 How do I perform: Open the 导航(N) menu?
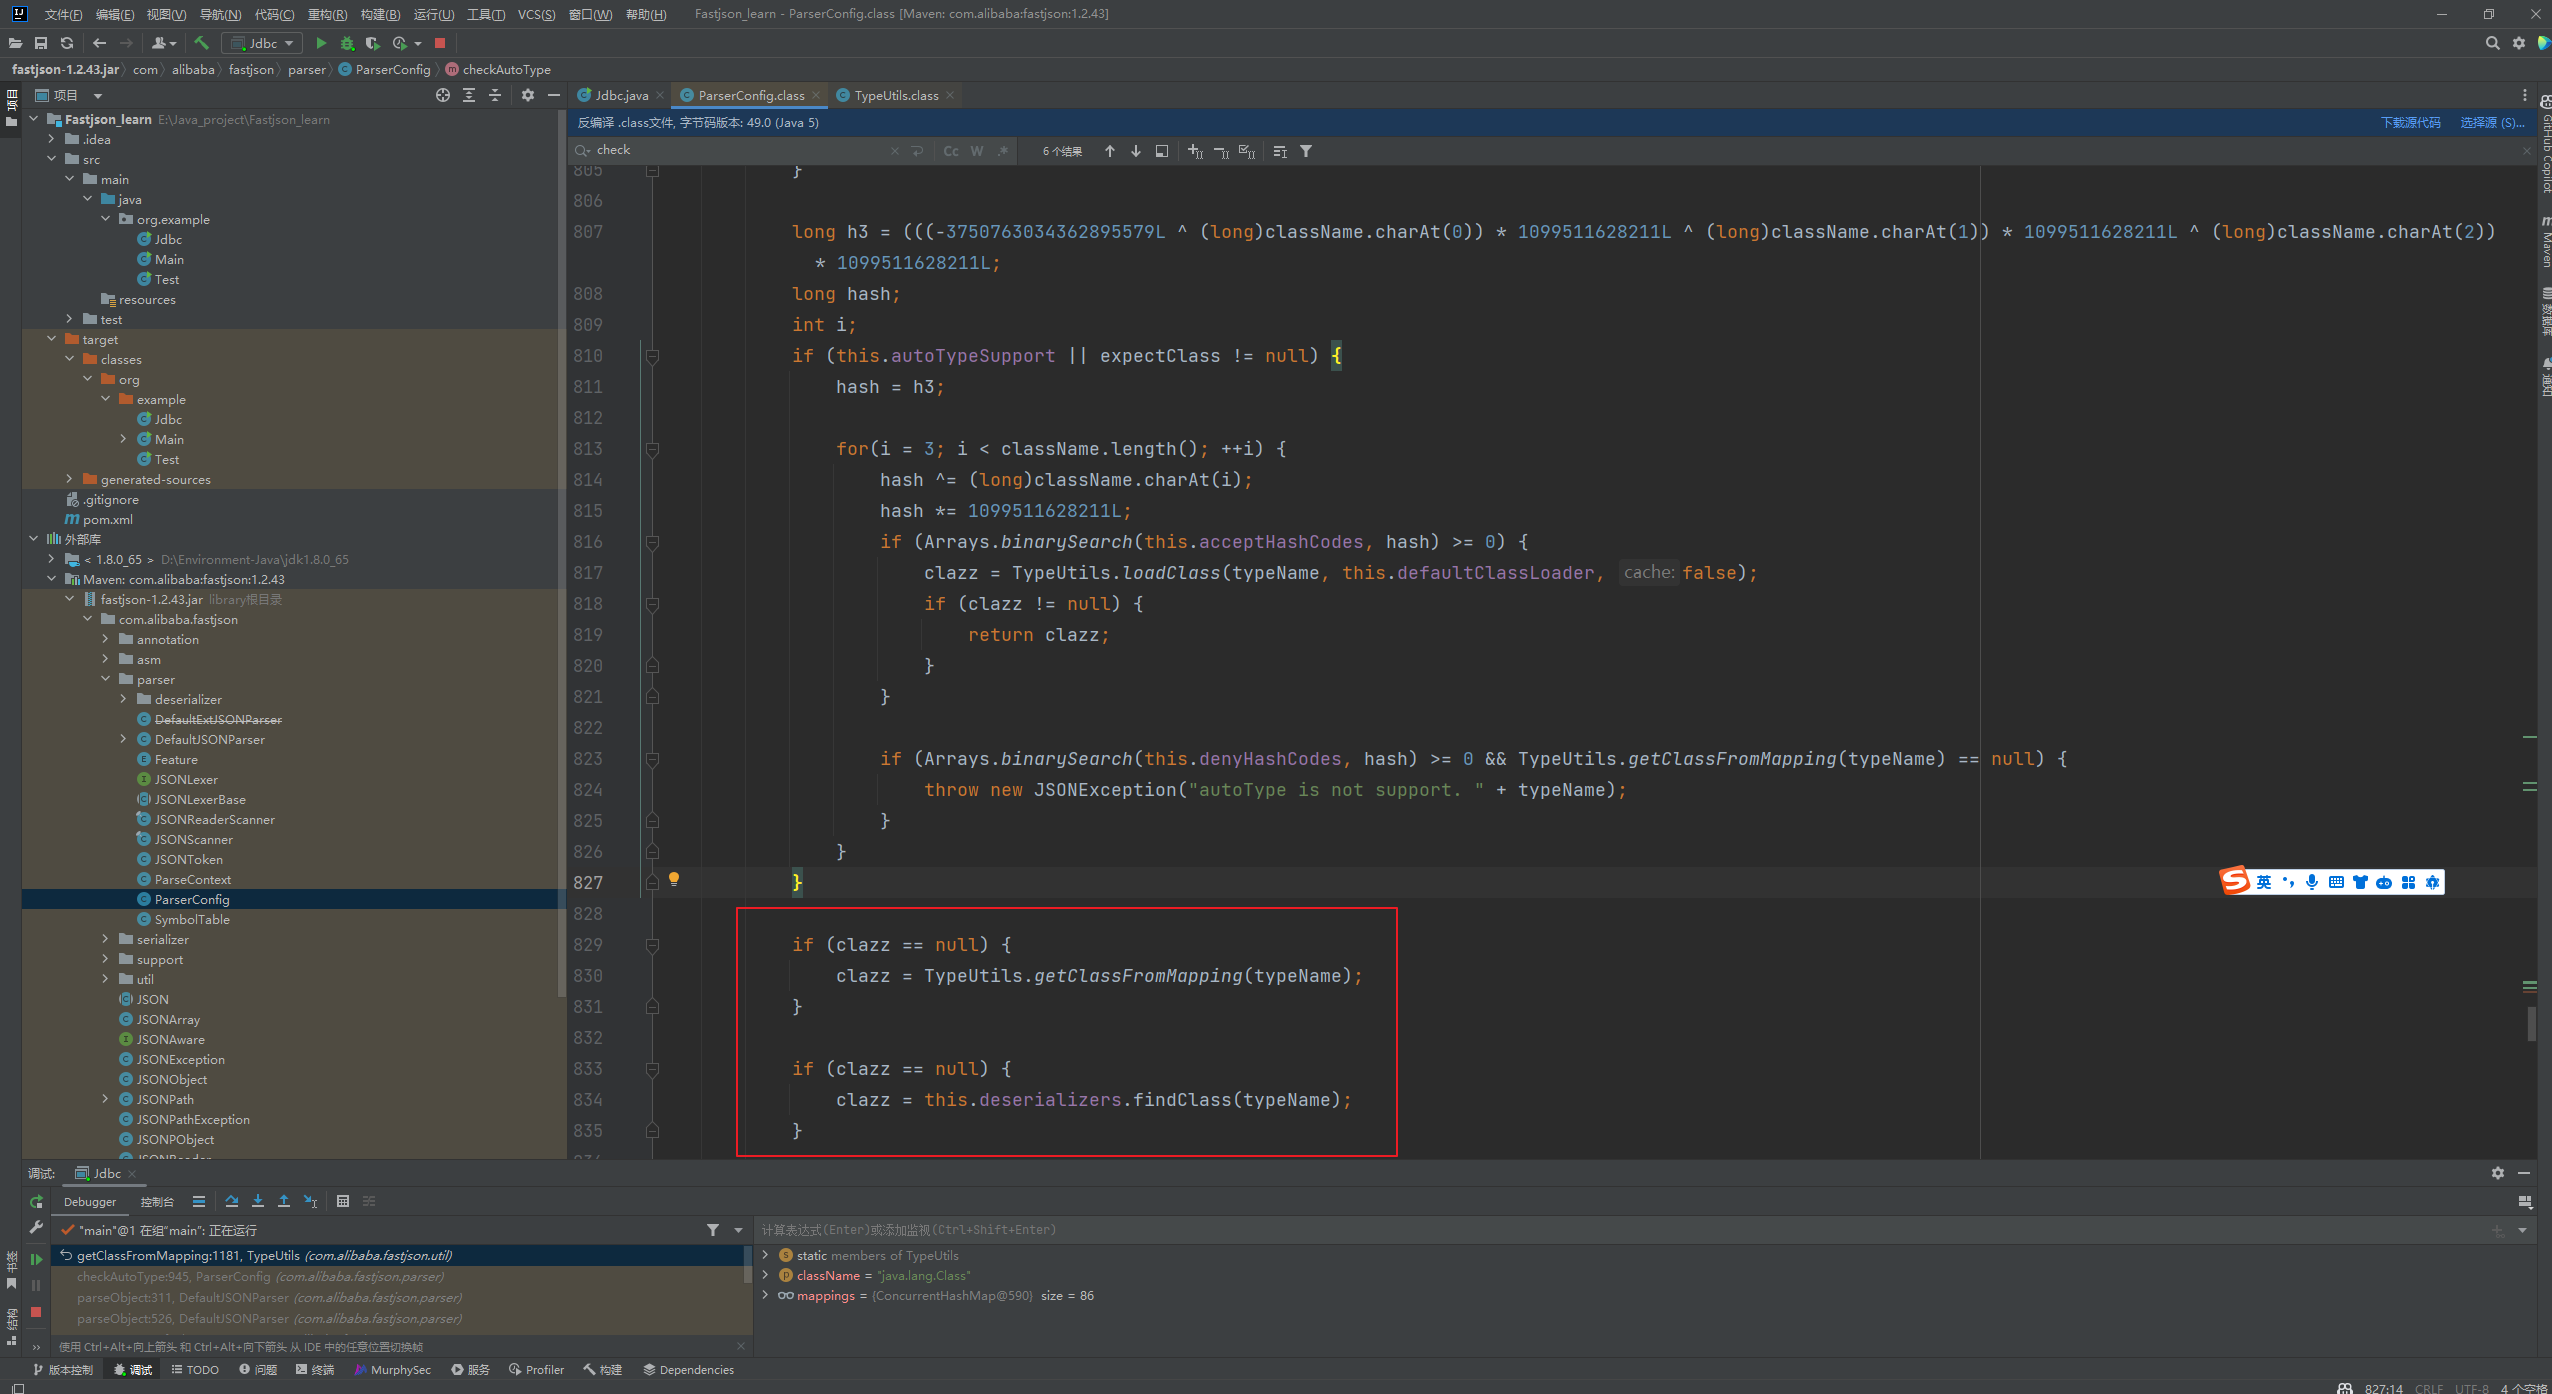point(220,14)
